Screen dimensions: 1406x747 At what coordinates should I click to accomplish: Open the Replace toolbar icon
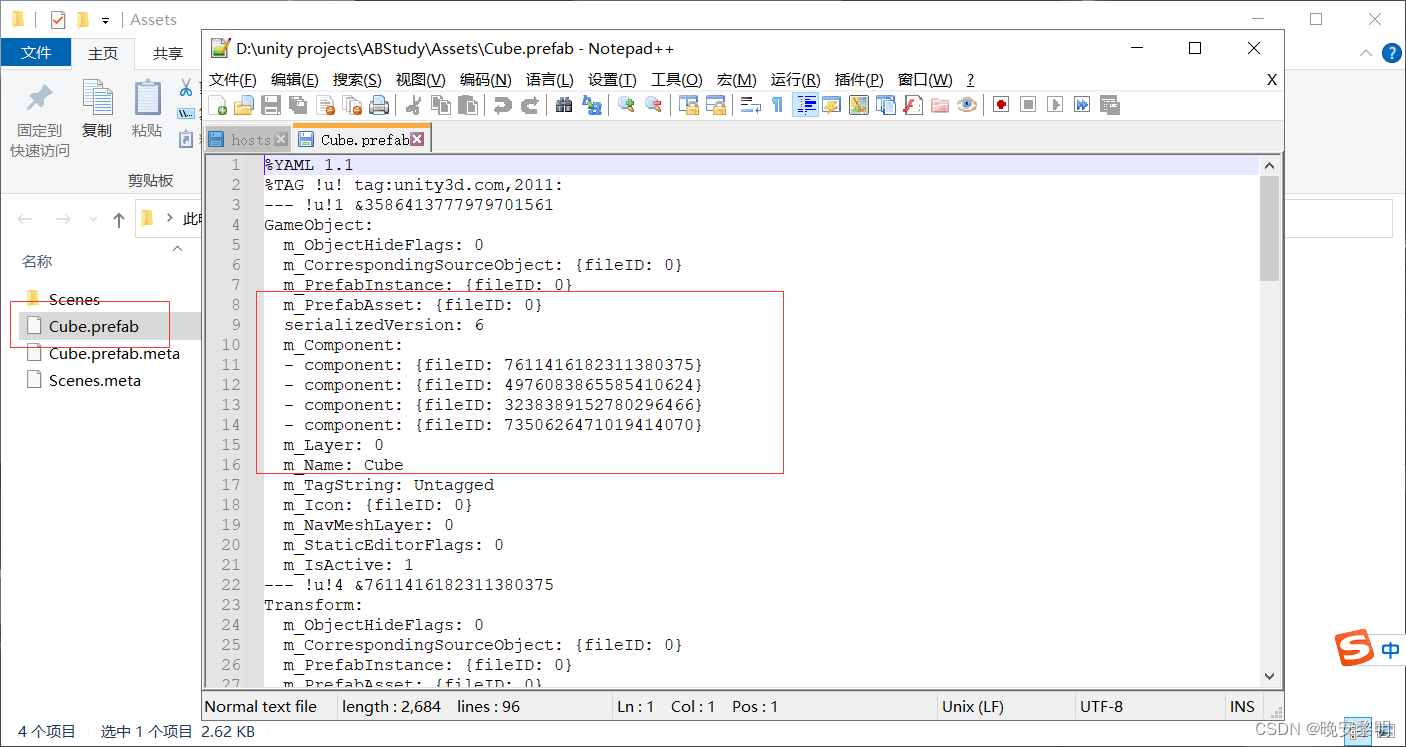tap(592, 105)
